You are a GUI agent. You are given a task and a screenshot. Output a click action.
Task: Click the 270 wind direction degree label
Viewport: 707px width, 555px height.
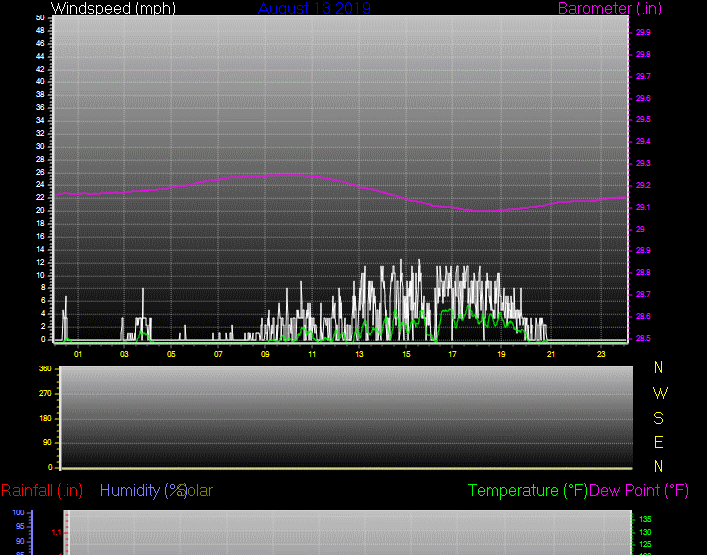click(x=46, y=394)
